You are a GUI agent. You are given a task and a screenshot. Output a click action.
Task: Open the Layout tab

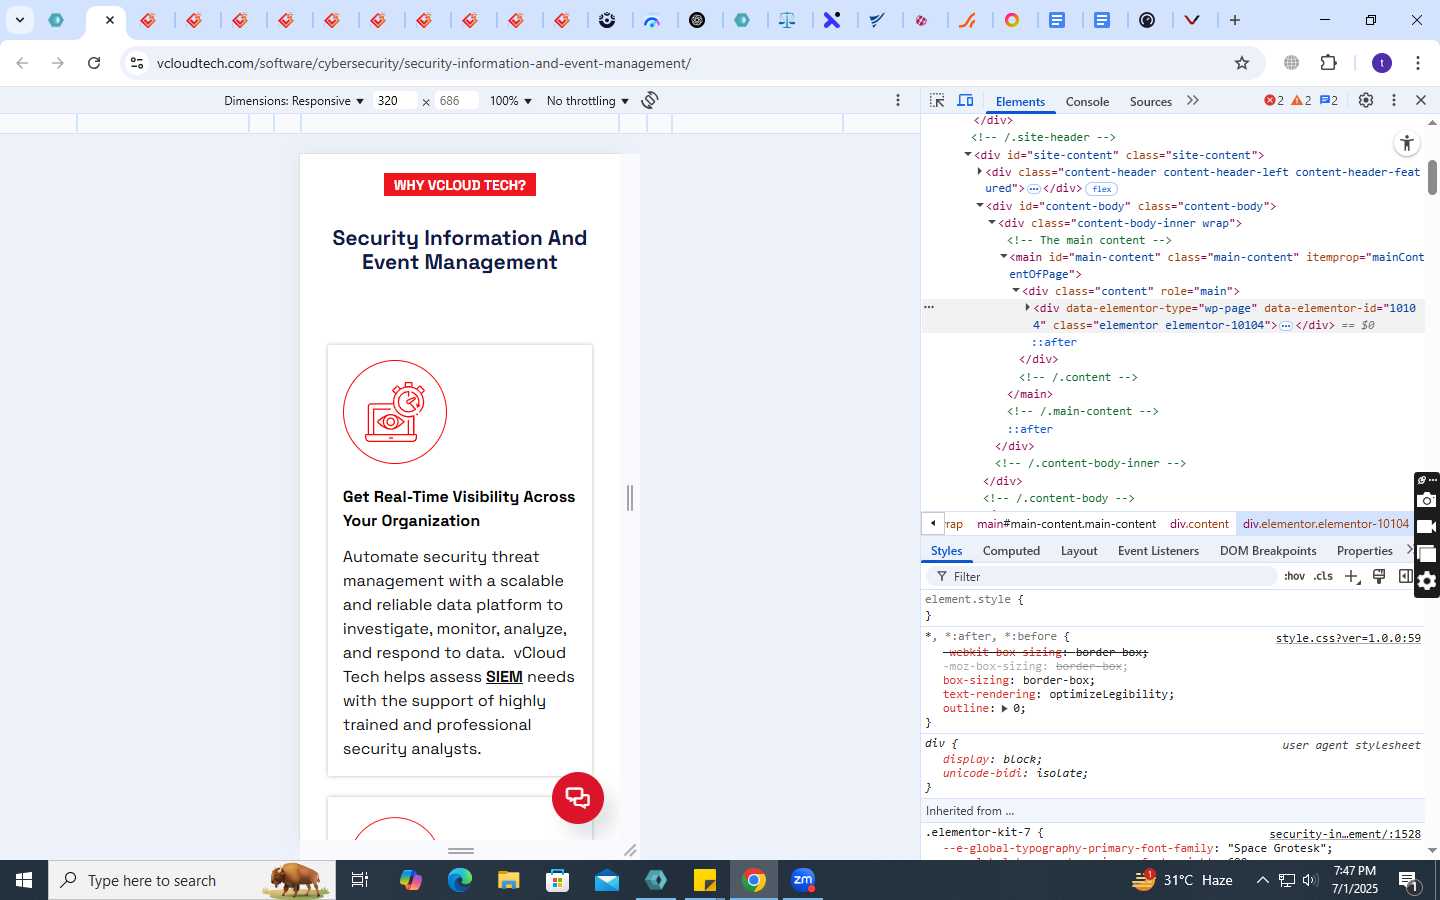(x=1079, y=551)
